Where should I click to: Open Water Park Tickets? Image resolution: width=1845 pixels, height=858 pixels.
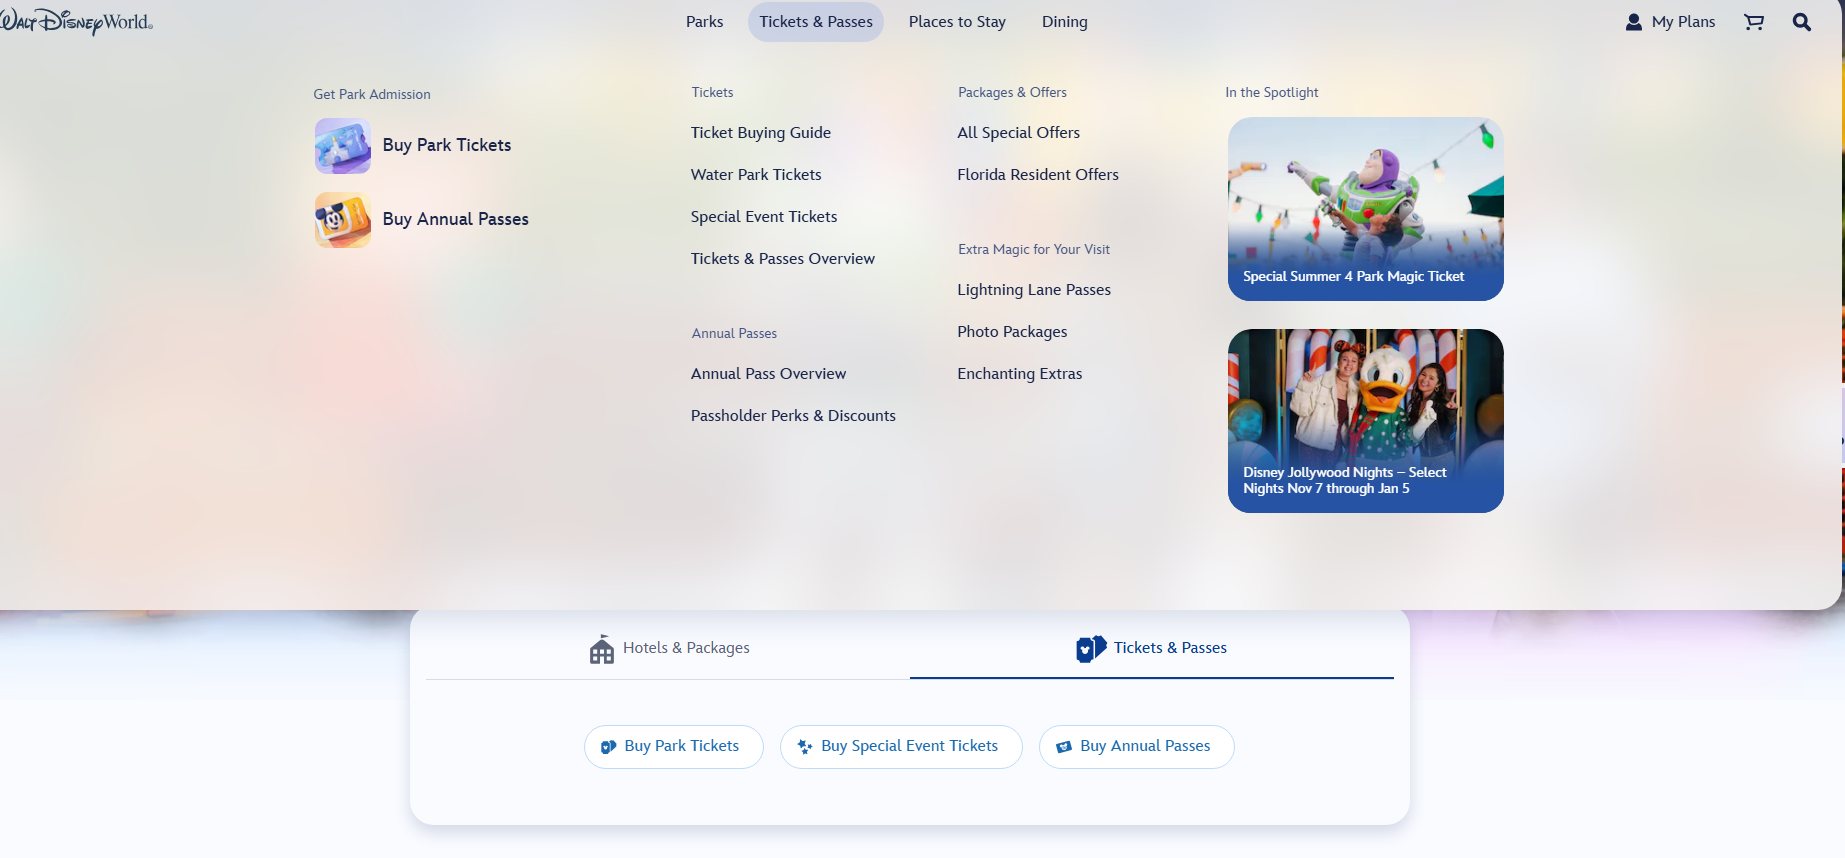[x=756, y=175]
